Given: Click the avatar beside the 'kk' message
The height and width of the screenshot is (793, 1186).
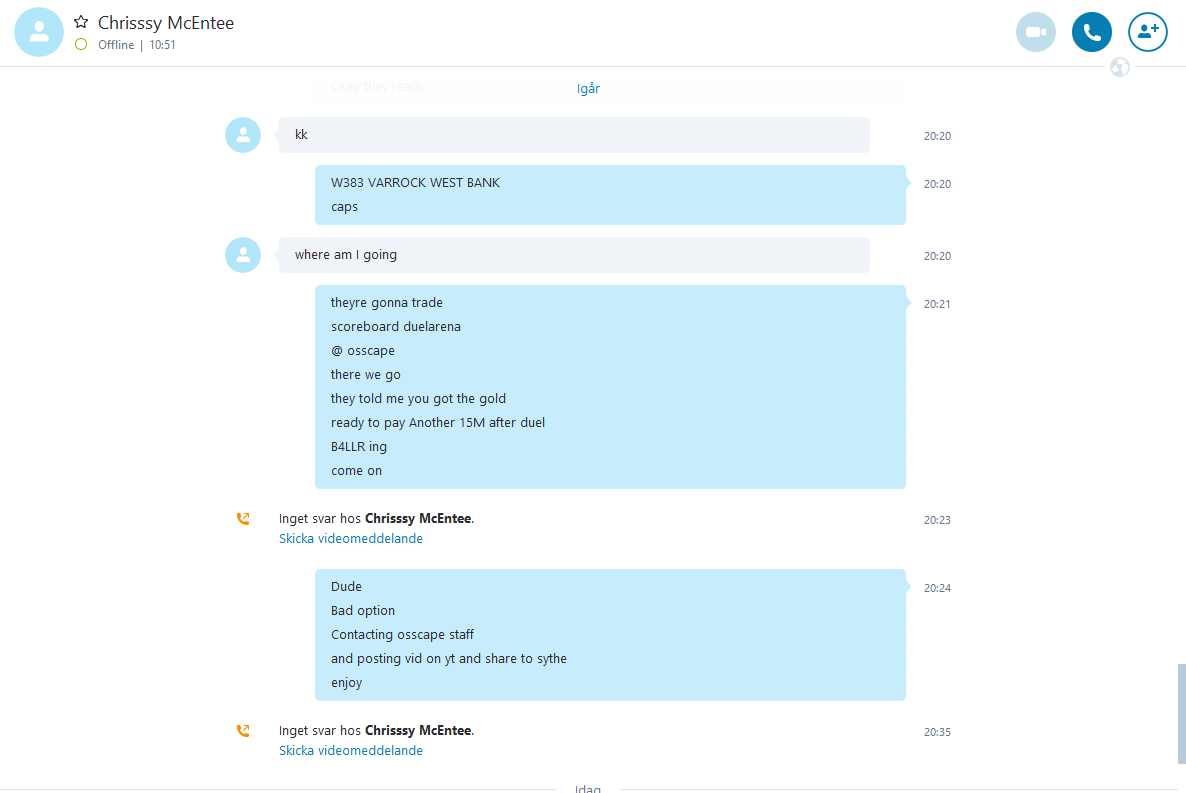Looking at the screenshot, I should (243, 135).
